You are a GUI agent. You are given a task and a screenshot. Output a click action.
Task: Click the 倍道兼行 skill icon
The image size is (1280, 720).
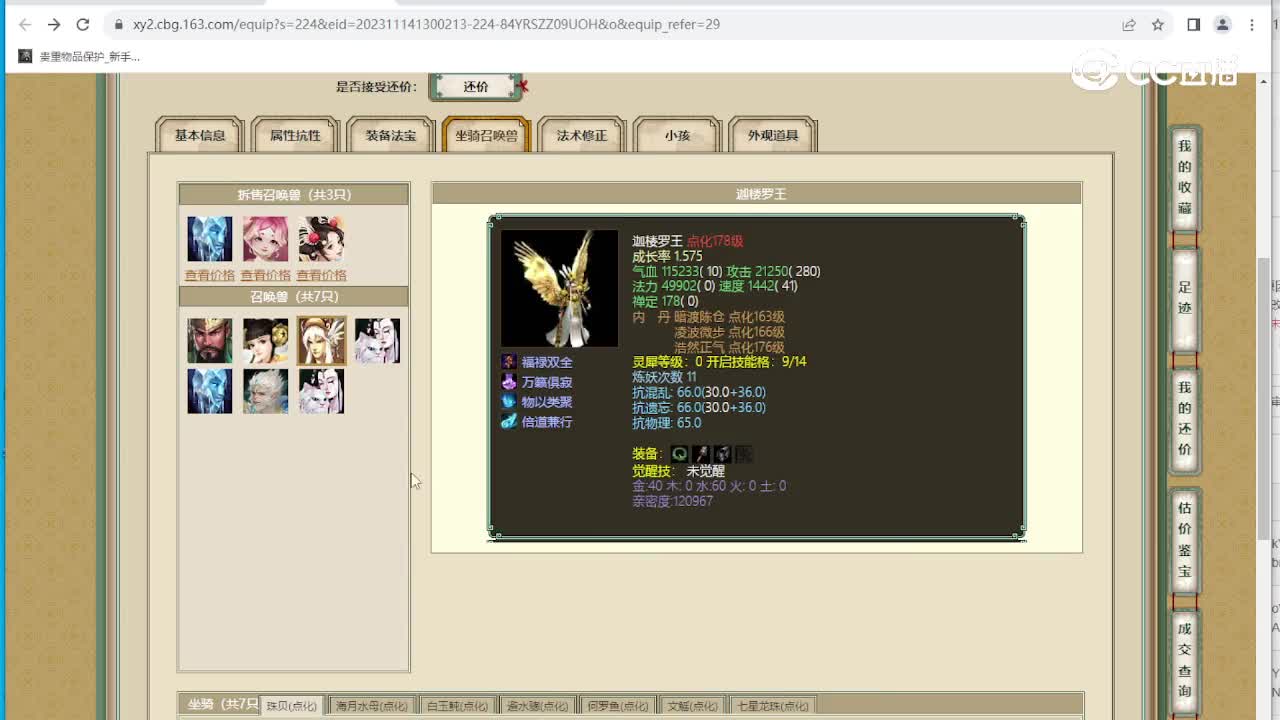tap(509, 422)
